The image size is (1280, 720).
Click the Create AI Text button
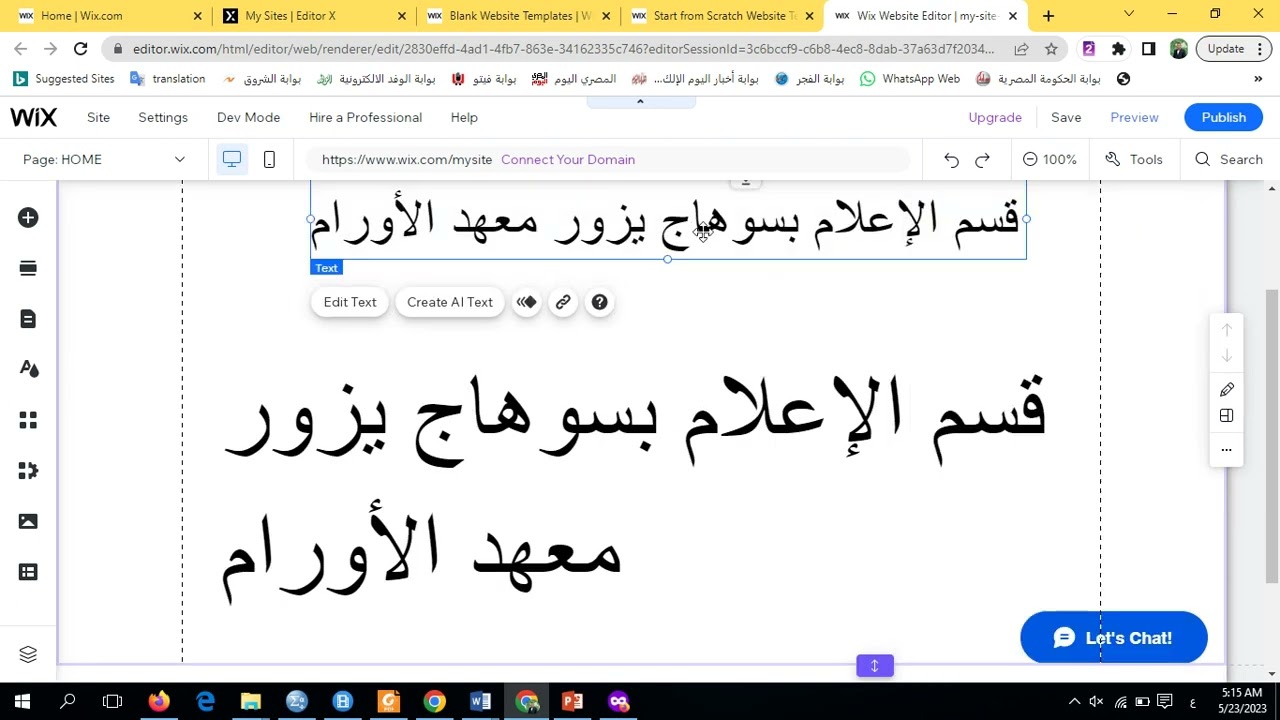[450, 302]
